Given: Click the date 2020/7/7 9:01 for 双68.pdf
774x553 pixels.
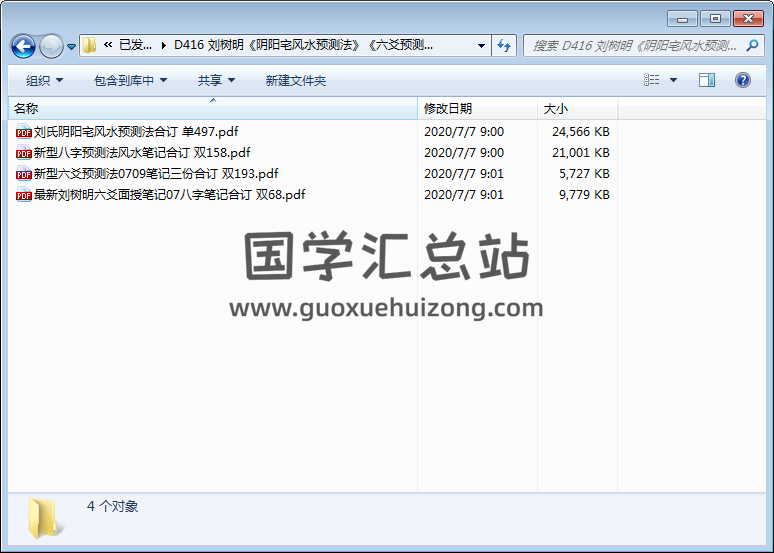Looking at the screenshot, I should pyautogui.click(x=464, y=195).
